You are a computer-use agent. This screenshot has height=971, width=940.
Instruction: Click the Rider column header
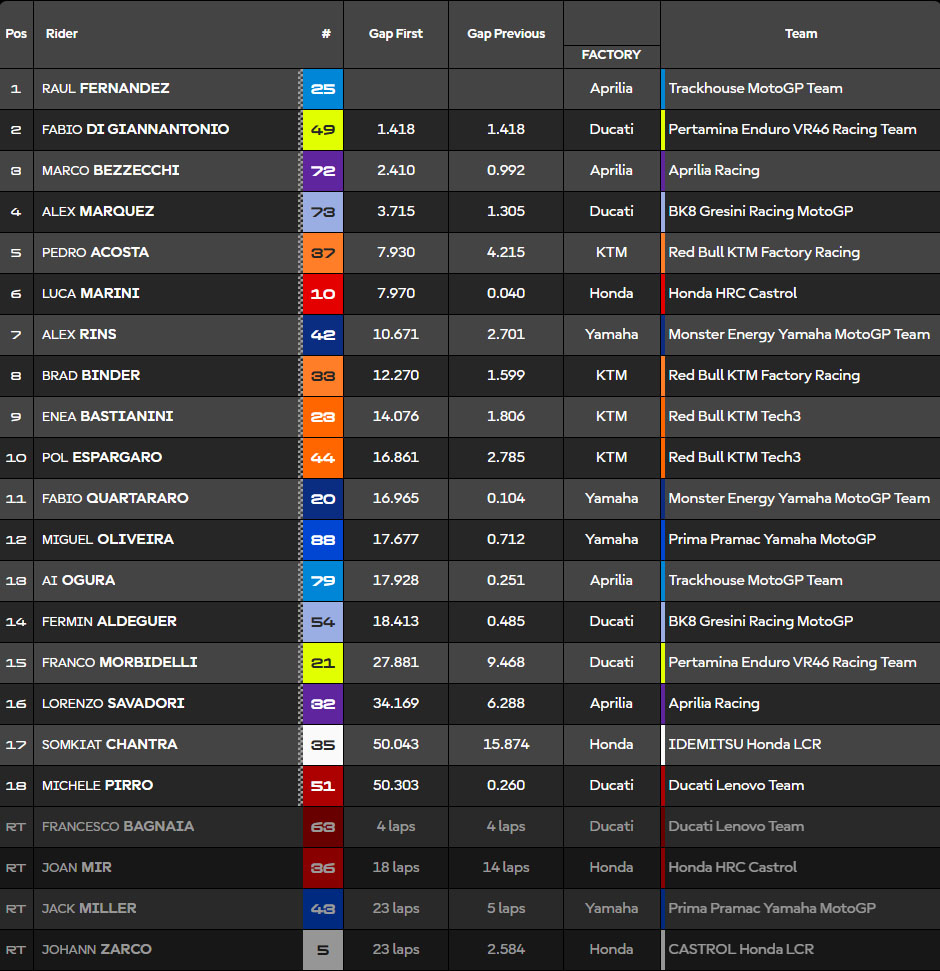(62, 34)
